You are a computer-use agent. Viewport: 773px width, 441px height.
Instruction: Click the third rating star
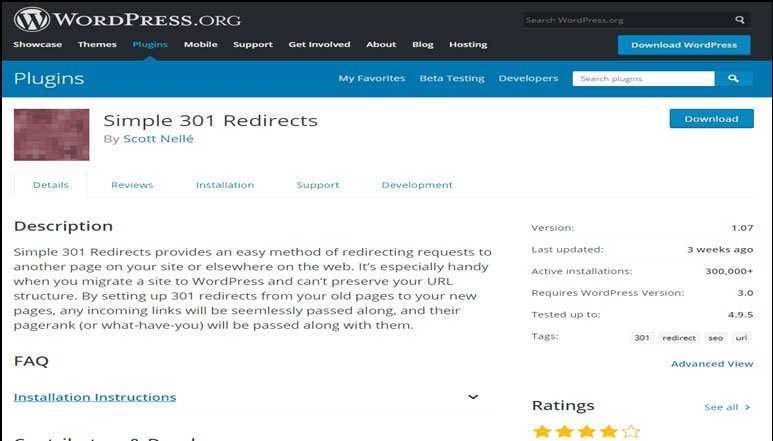(x=587, y=432)
